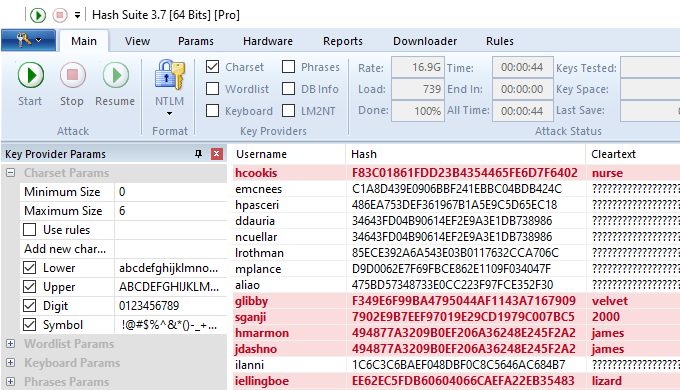This screenshot has width=680, height=390.
Task: Close the Key Provider Params panel
Action: (217, 154)
